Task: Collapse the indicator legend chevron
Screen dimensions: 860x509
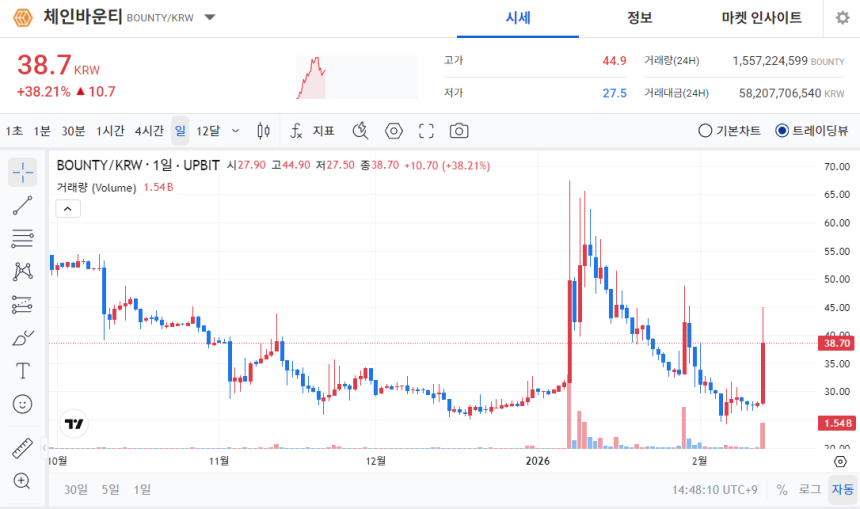Action: [x=68, y=209]
